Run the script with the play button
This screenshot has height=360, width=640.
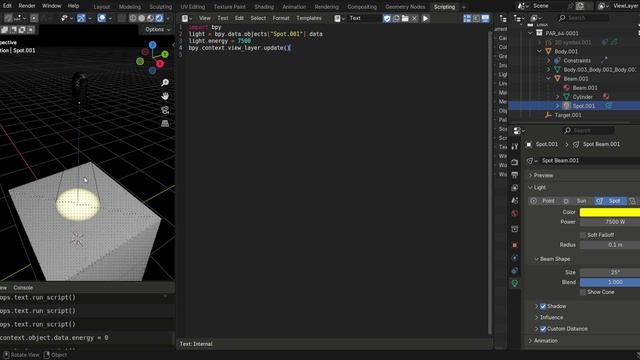[425, 18]
